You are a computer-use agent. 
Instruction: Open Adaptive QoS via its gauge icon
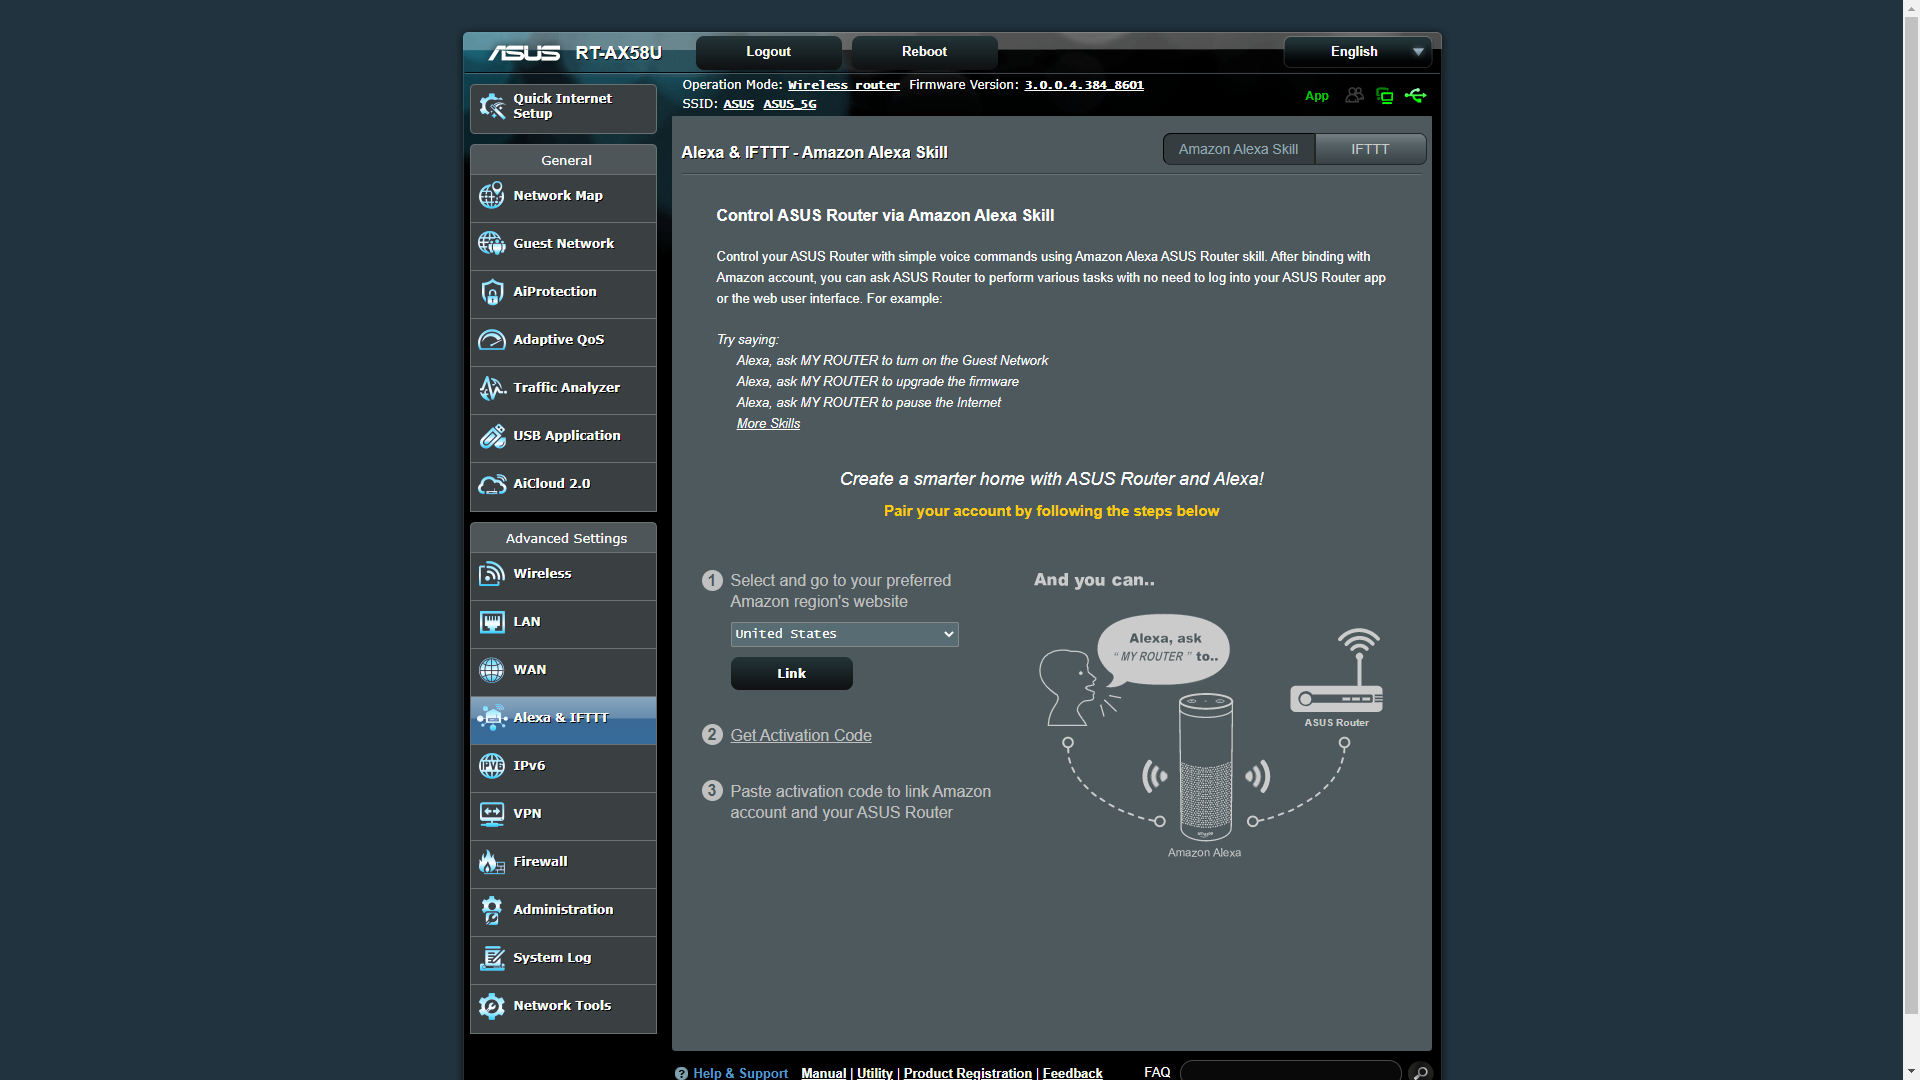pyautogui.click(x=491, y=340)
